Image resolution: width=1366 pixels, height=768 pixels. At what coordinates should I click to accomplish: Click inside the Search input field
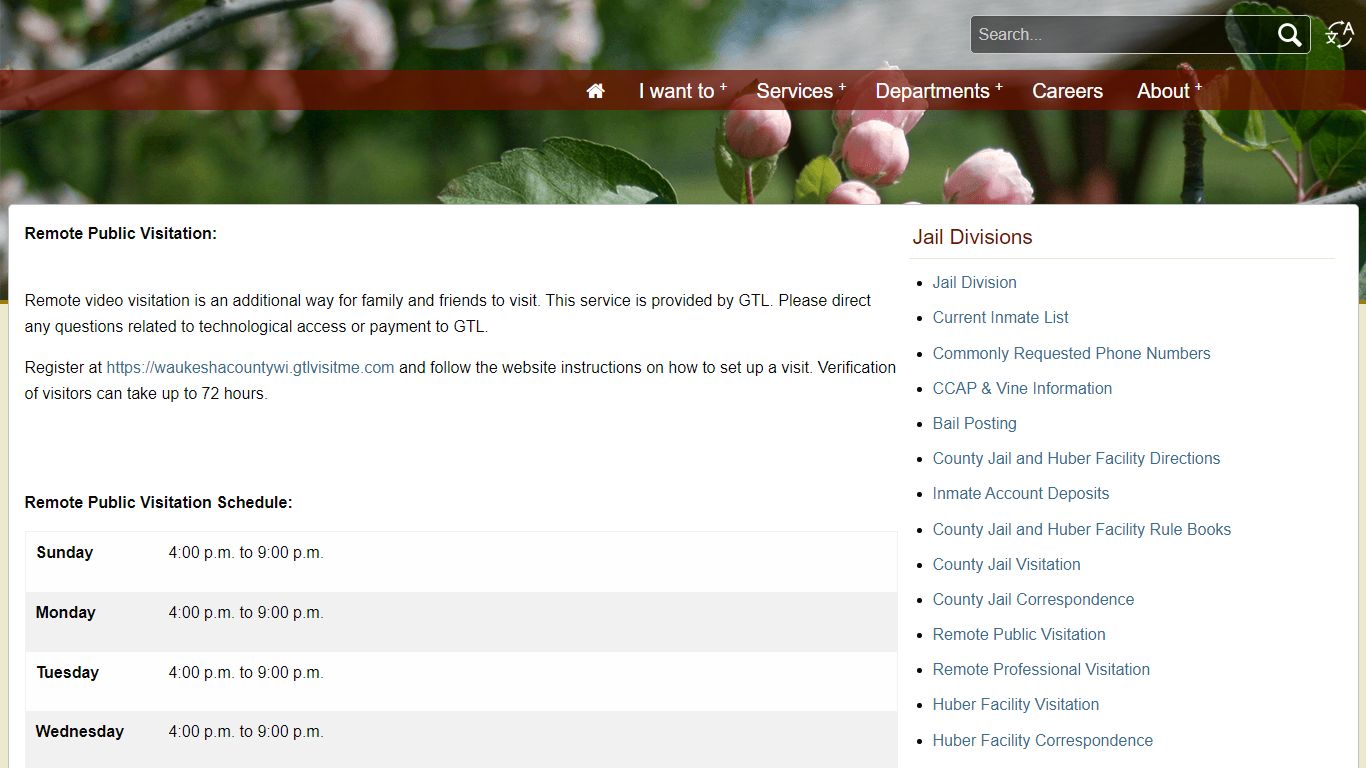1122,35
